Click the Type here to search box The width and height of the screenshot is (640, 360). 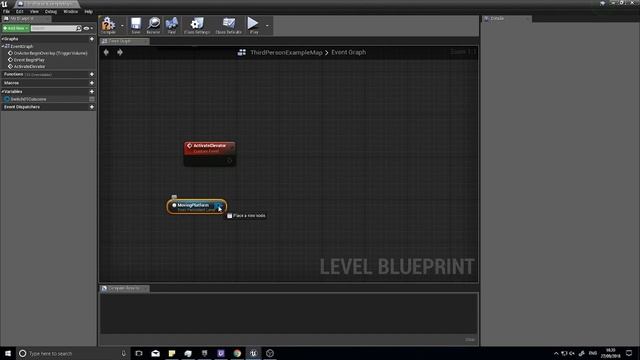pyautogui.click(x=73, y=353)
